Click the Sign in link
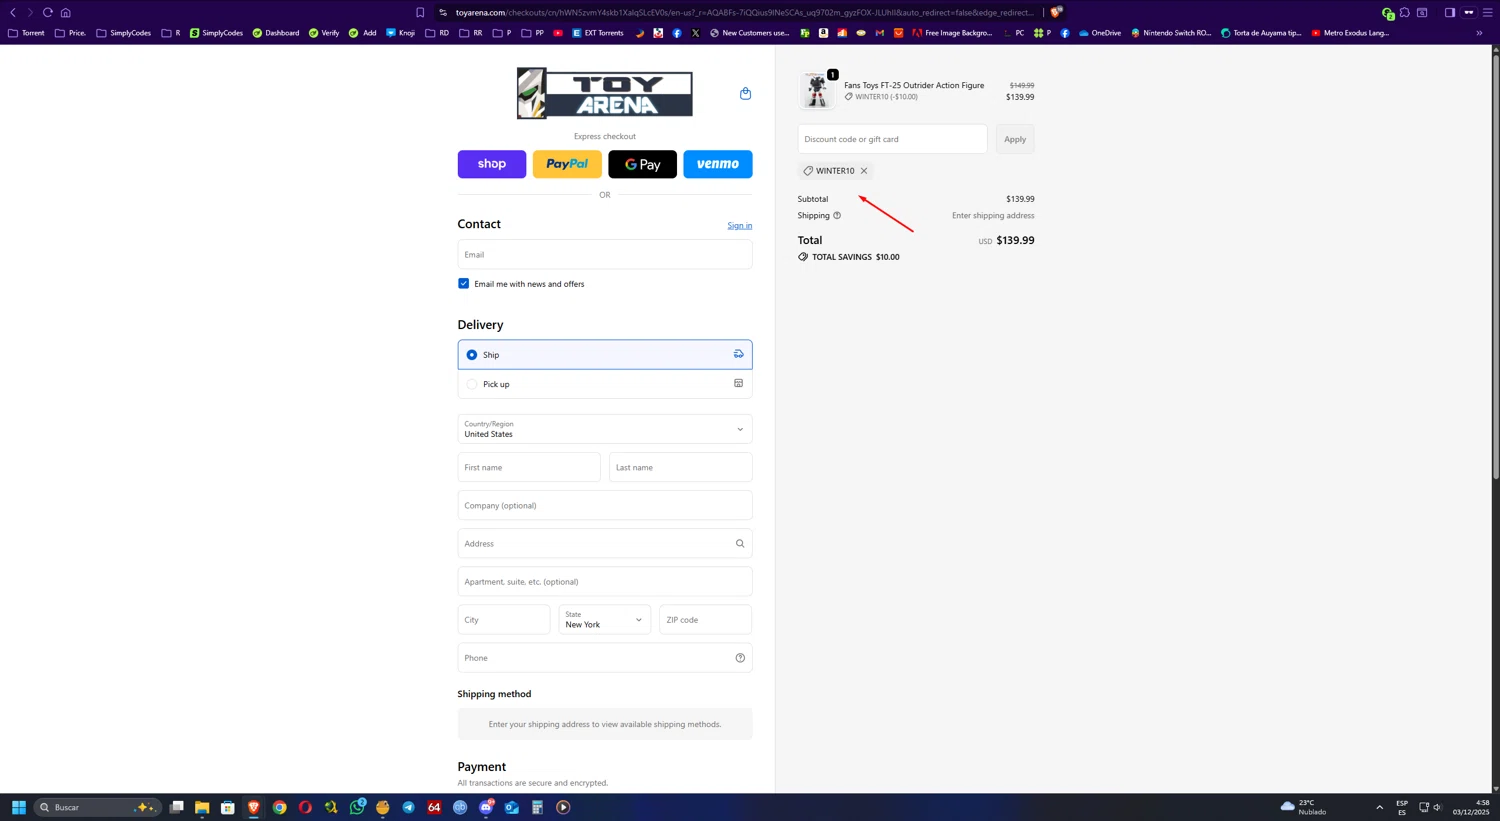The height and width of the screenshot is (821, 1500). point(740,226)
